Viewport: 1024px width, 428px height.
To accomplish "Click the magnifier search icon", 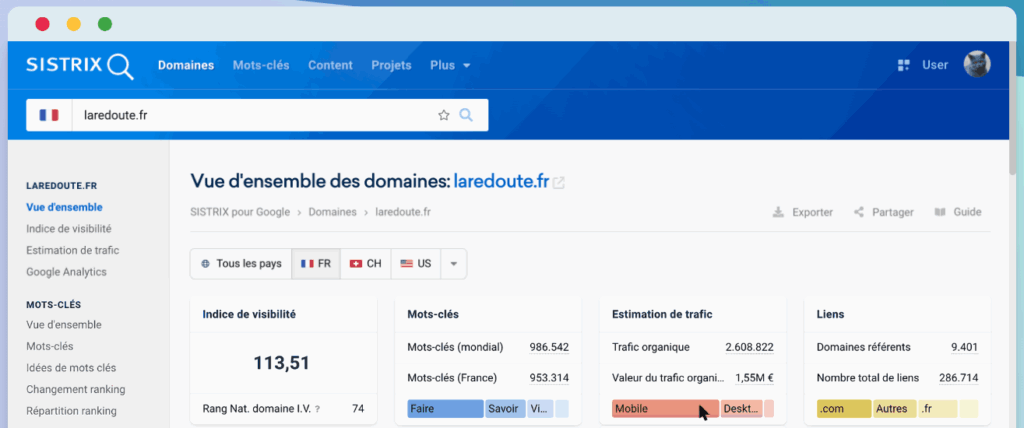I will [466, 115].
